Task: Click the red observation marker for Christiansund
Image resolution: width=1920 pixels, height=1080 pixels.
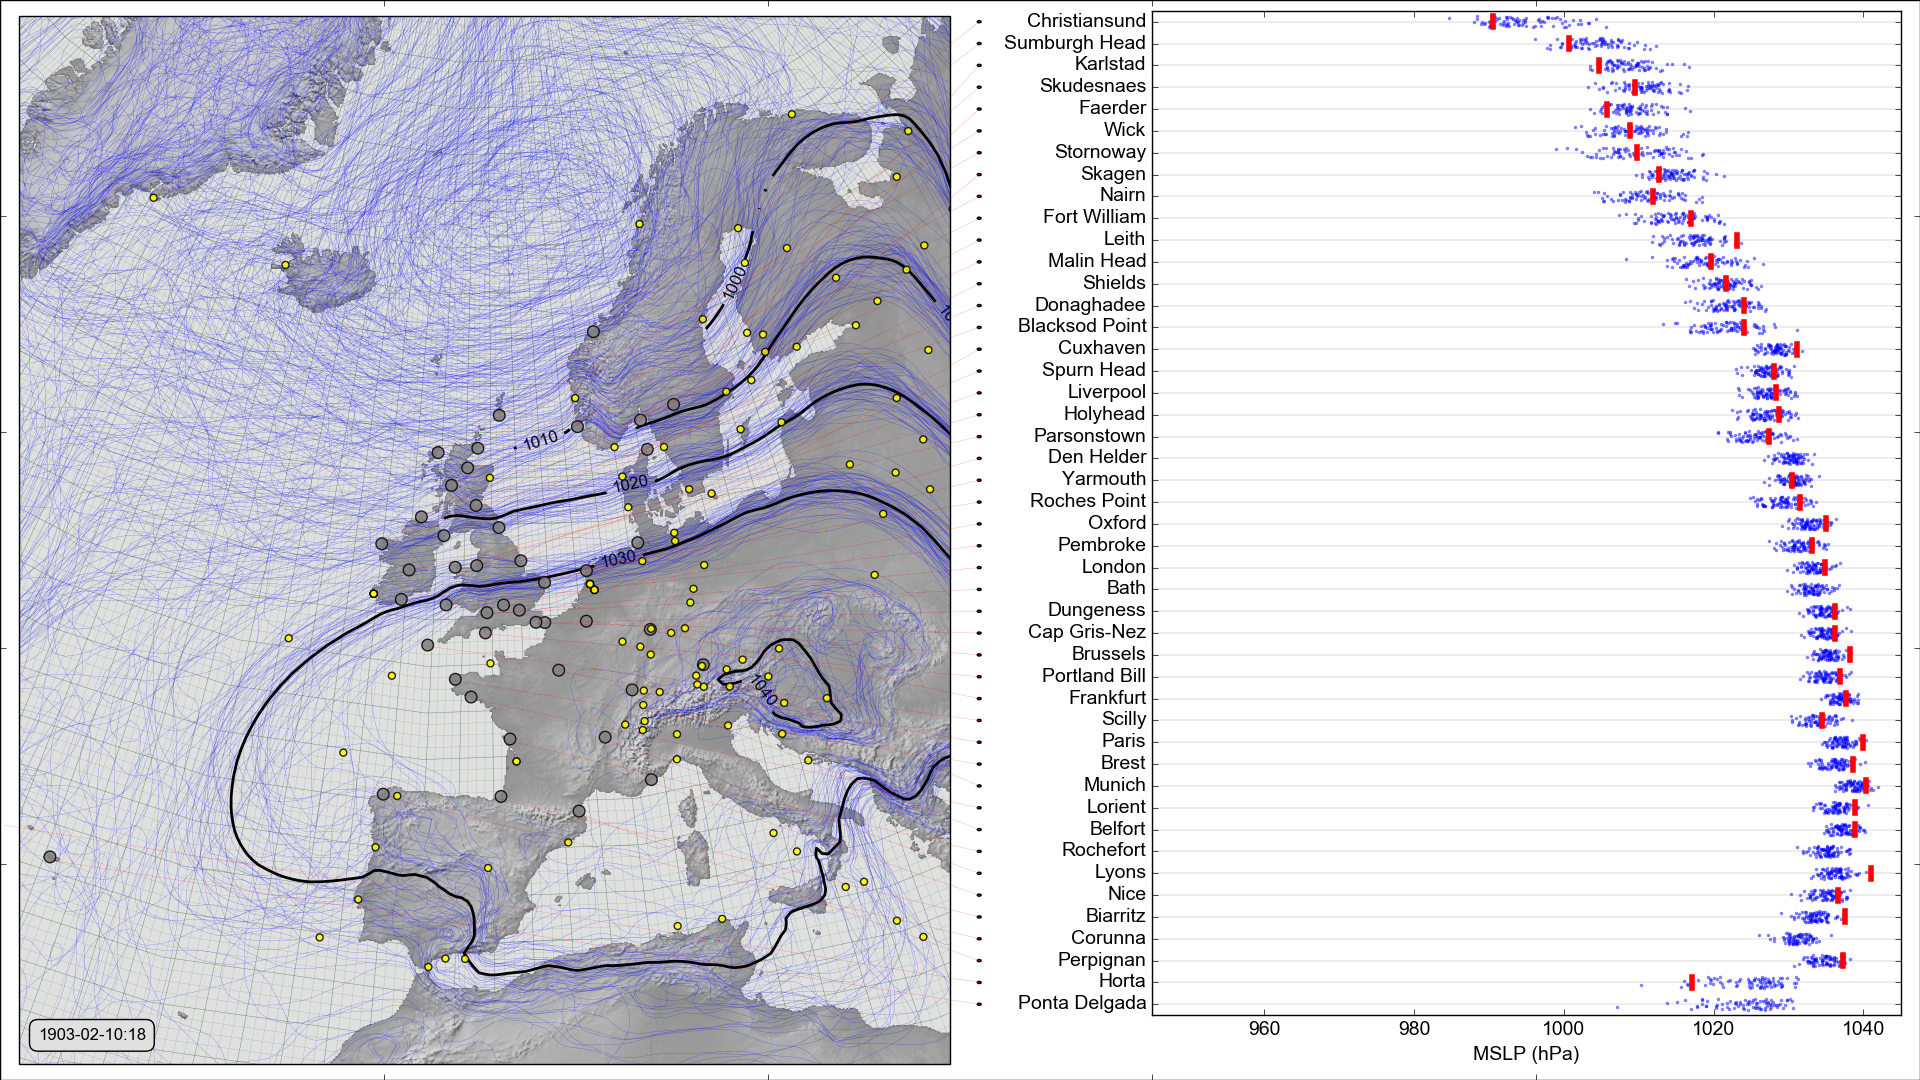Action: [x=1492, y=22]
